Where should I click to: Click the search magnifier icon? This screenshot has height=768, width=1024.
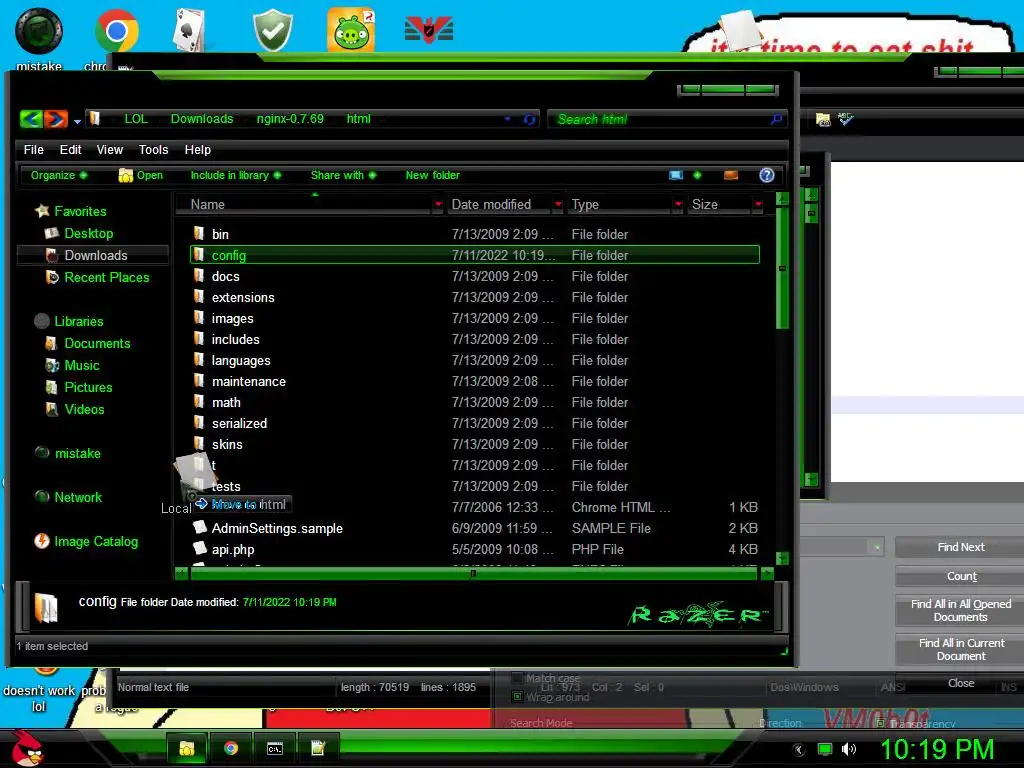coord(776,119)
